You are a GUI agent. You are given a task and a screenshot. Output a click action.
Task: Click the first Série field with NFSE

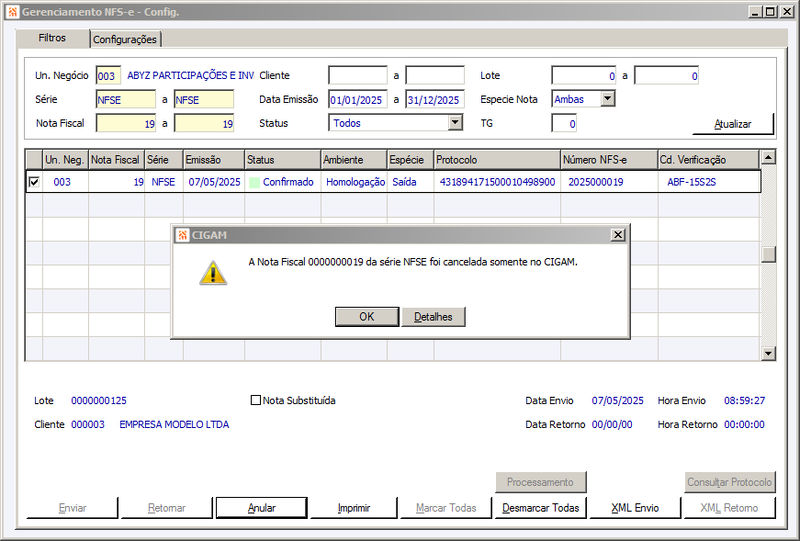[126, 100]
